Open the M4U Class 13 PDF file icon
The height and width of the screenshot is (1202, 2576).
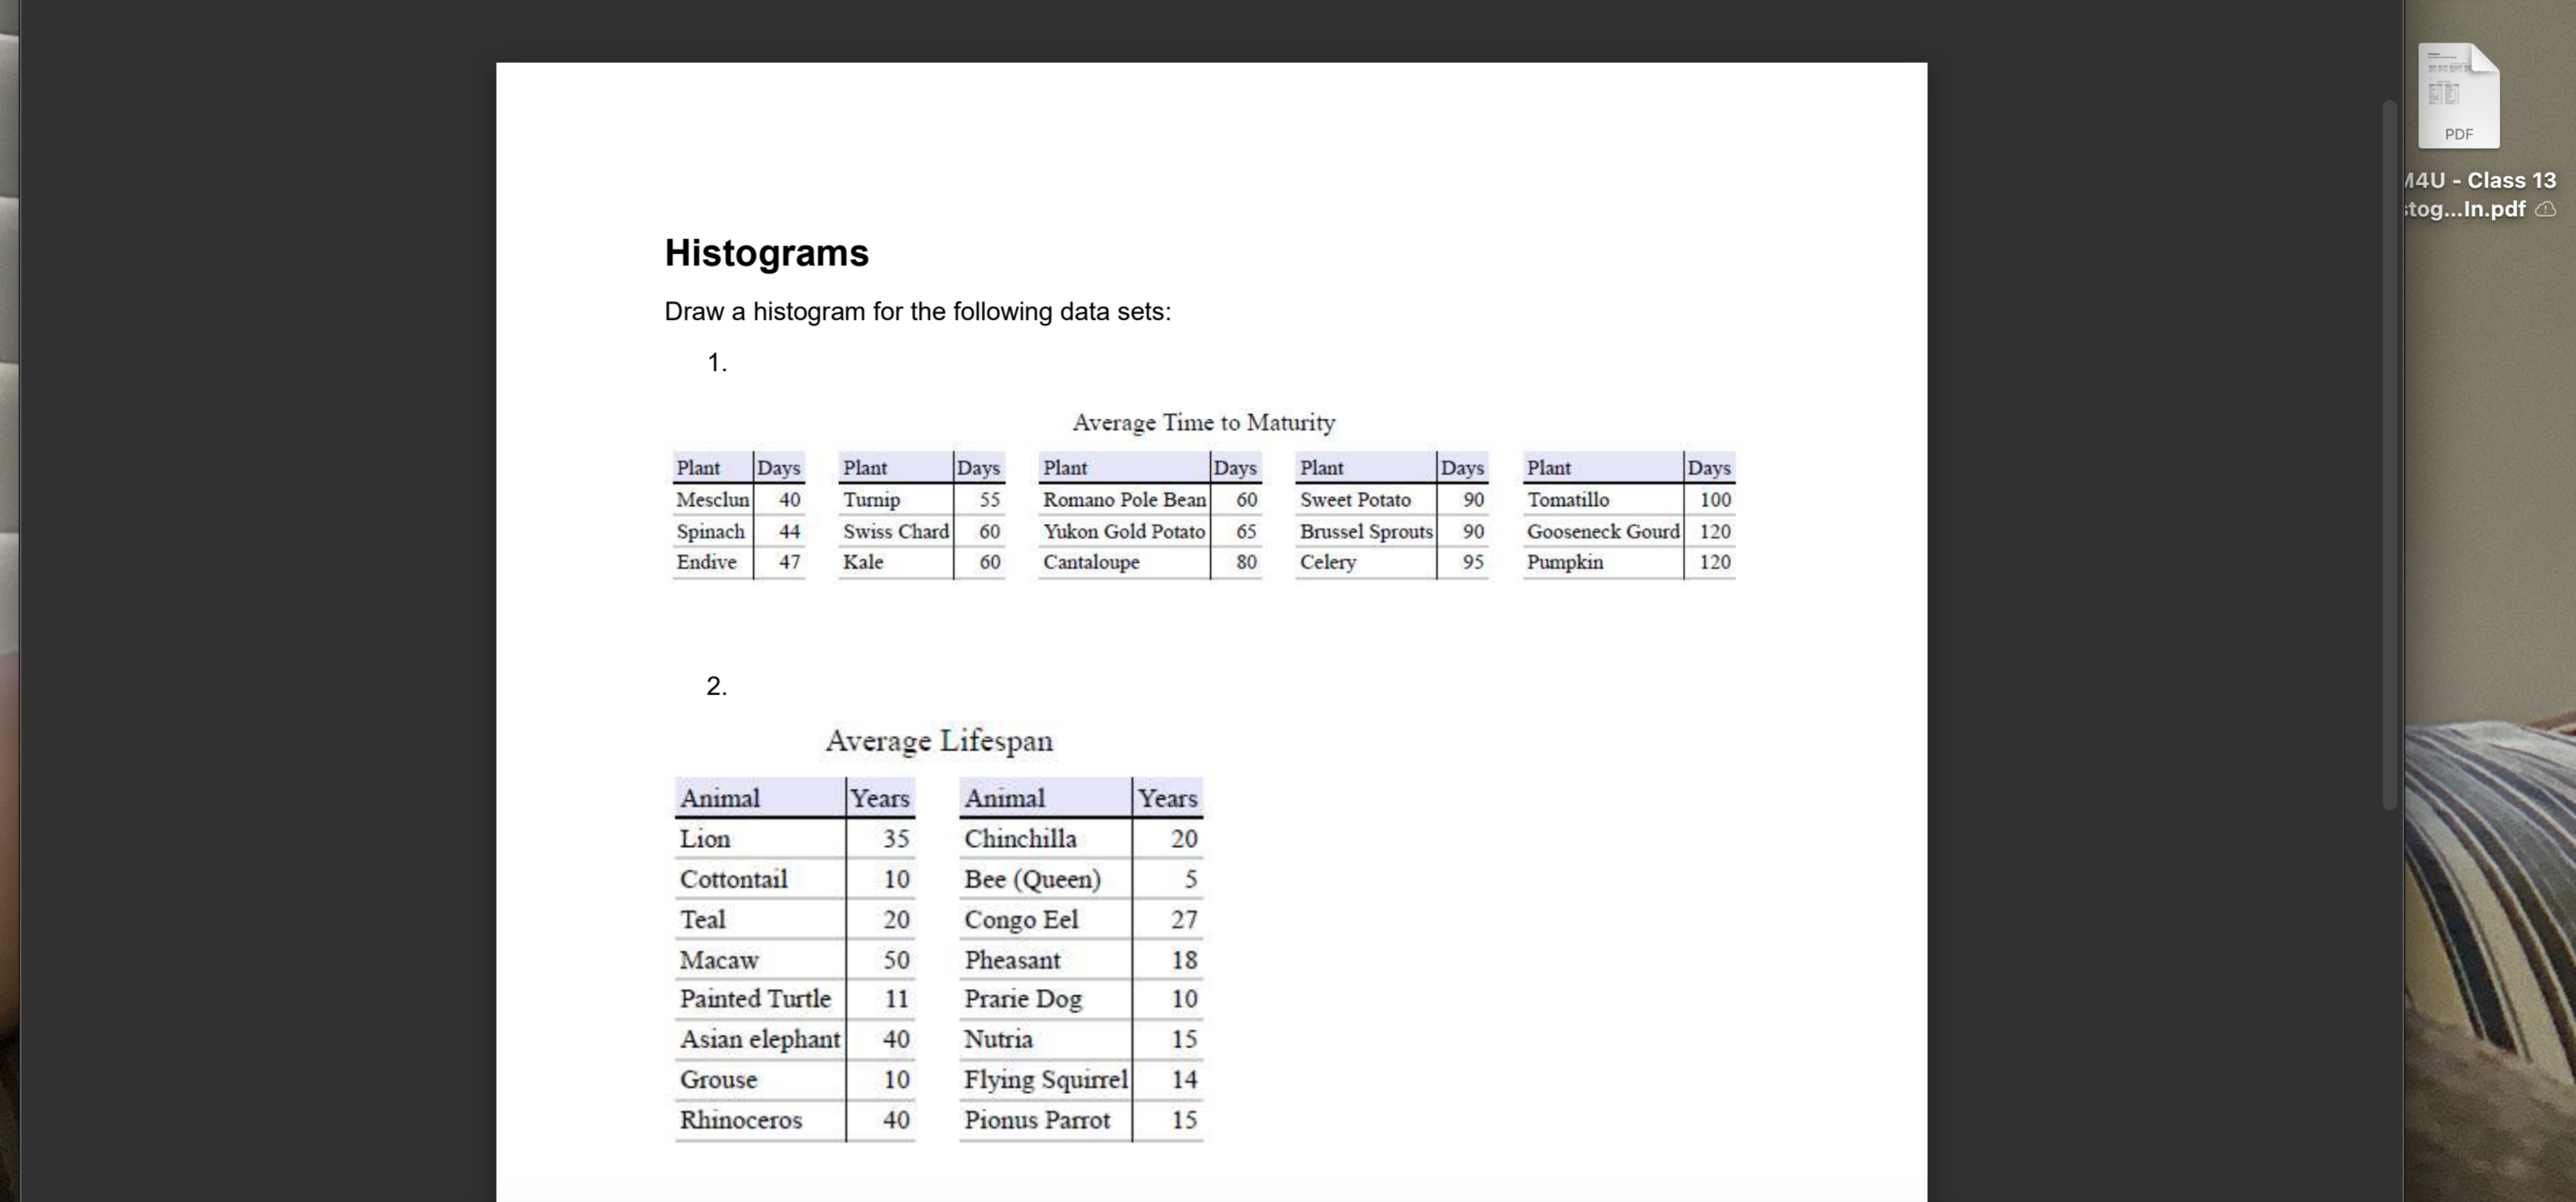pos(2458,96)
